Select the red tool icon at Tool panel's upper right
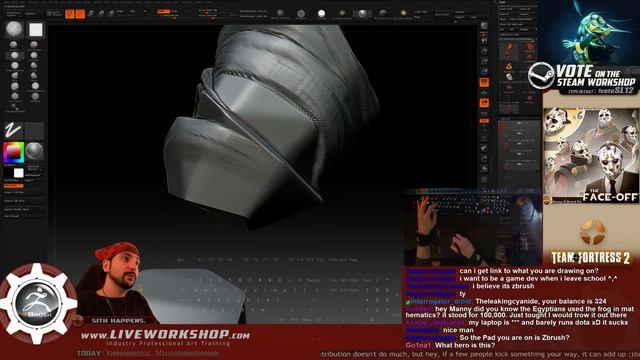The image size is (640, 360). click(x=529, y=47)
